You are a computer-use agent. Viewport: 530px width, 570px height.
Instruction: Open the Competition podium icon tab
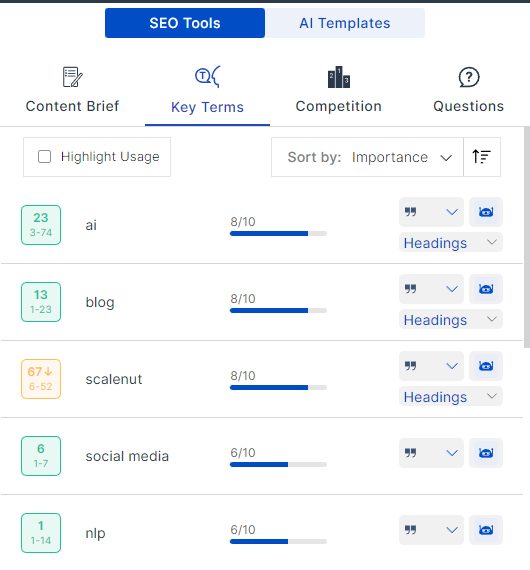[x=339, y=77]
